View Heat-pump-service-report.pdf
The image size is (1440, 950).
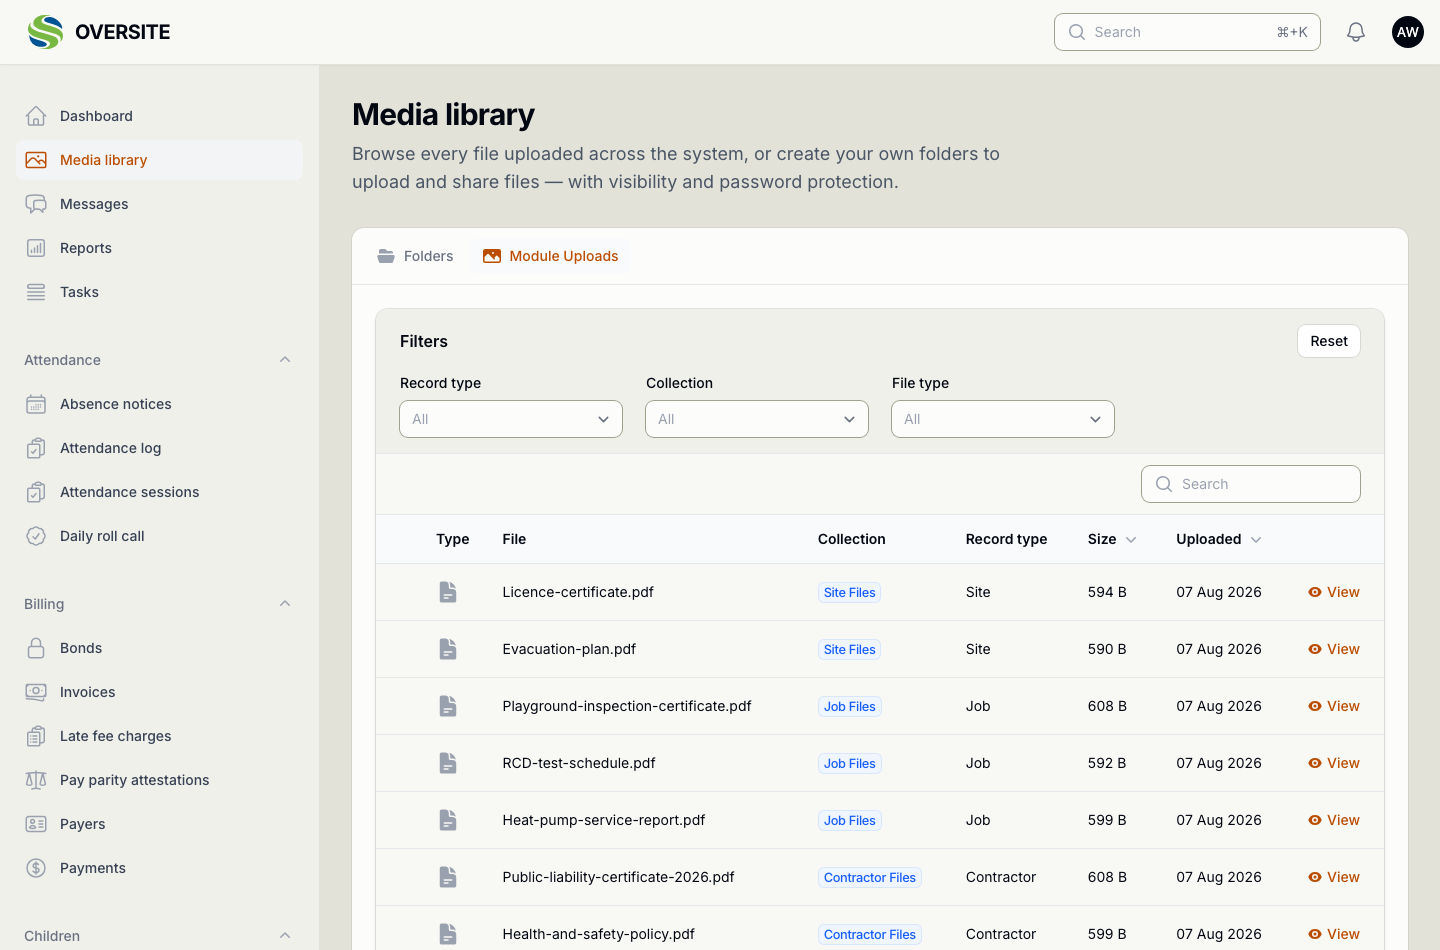(x=1334, y=820)
